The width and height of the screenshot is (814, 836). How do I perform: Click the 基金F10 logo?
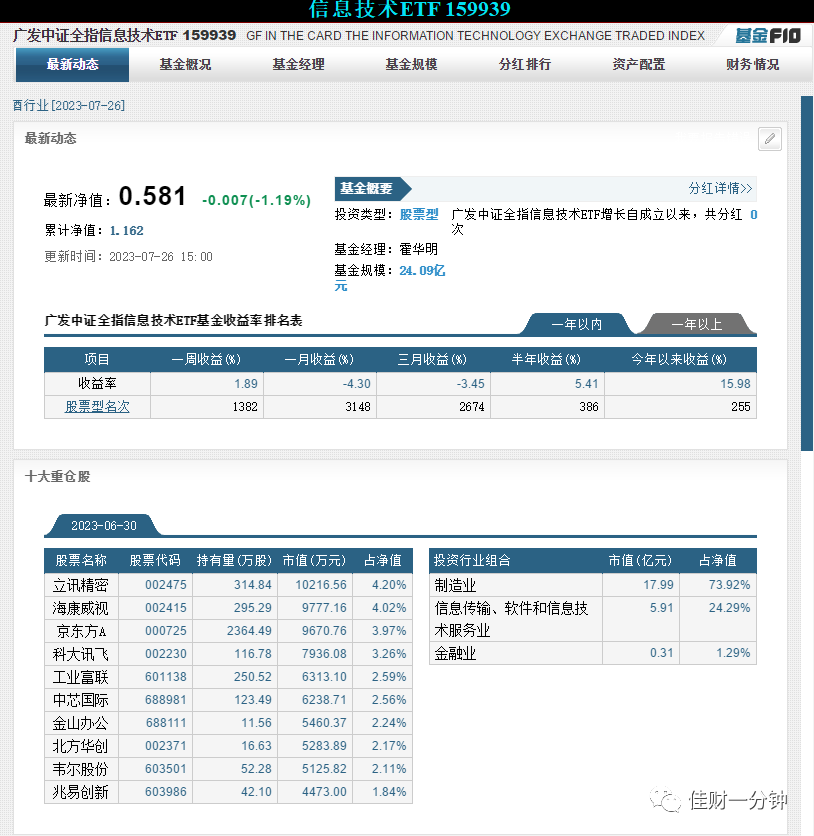[x=768, y=36]
